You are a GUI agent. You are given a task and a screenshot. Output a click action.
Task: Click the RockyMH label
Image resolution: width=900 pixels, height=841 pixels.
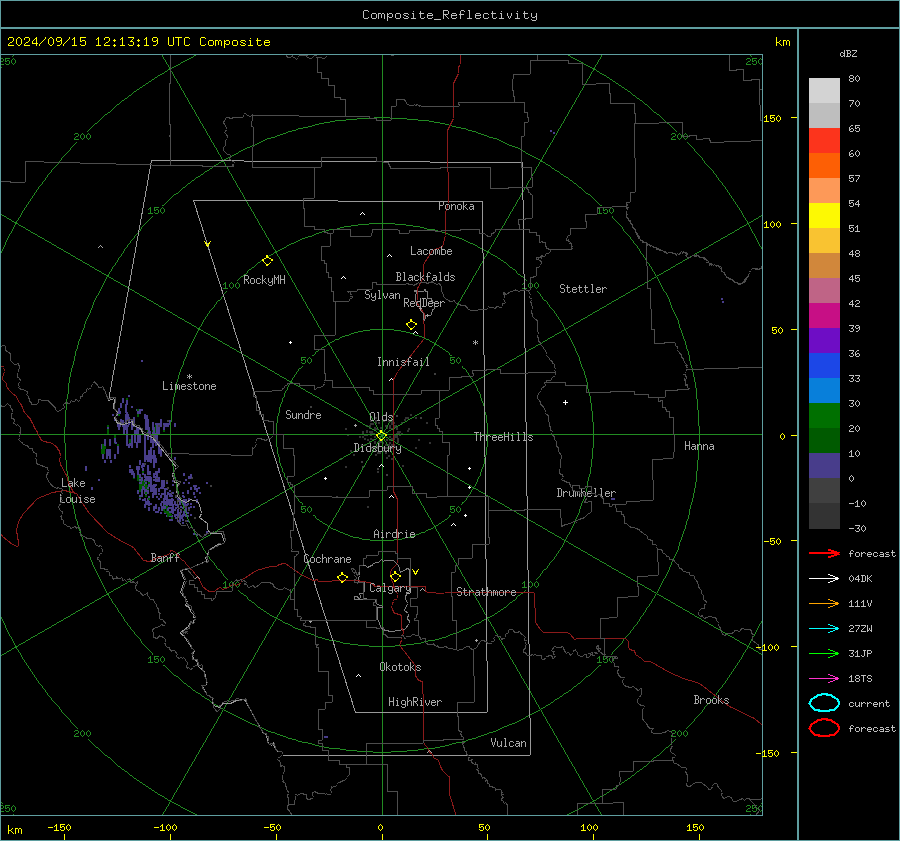pos(264,280)
